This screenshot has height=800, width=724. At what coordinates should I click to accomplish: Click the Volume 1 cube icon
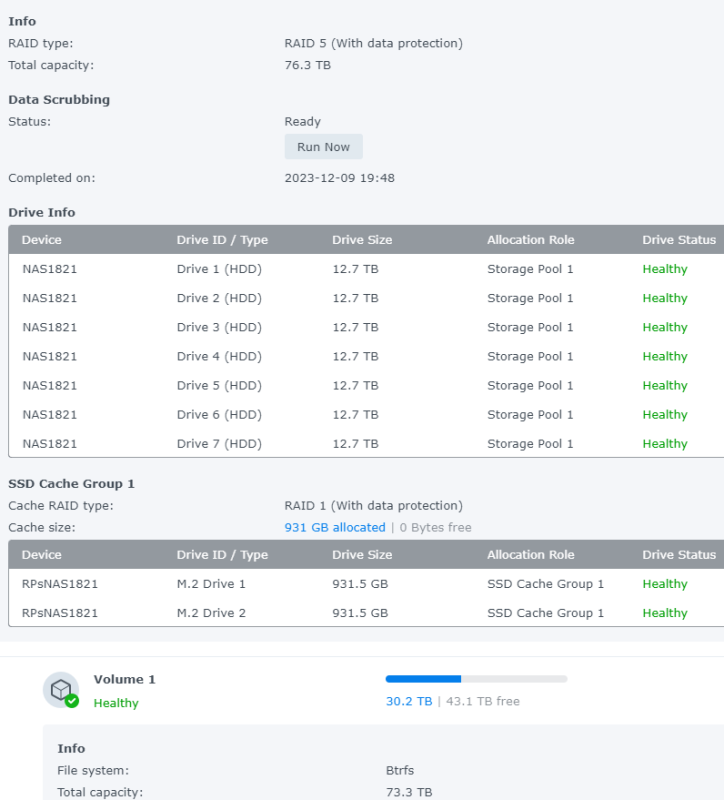pyautogui.click(x=61, y=690)
